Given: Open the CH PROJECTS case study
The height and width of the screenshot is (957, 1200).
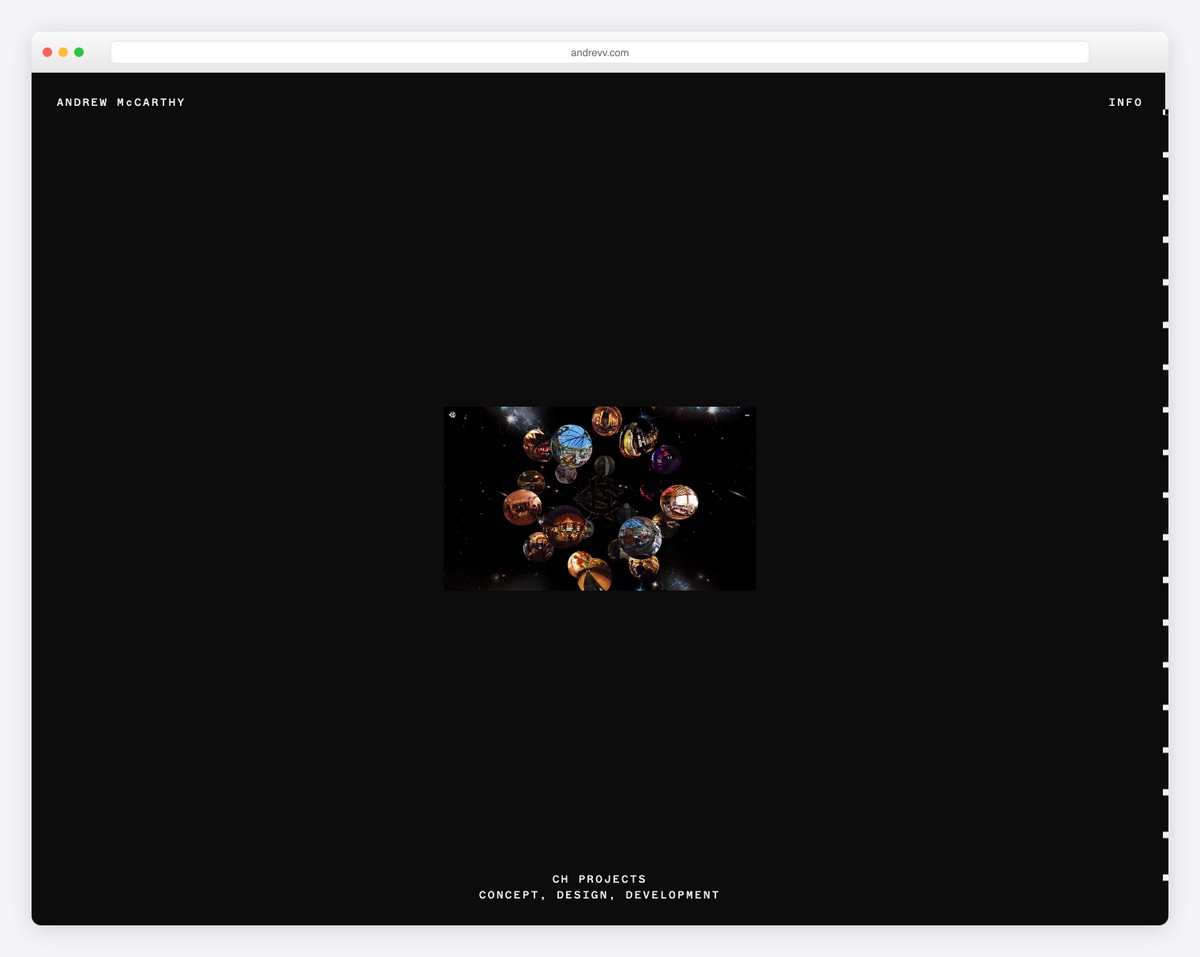Looking at the screenshot, I should coord(599,879).
